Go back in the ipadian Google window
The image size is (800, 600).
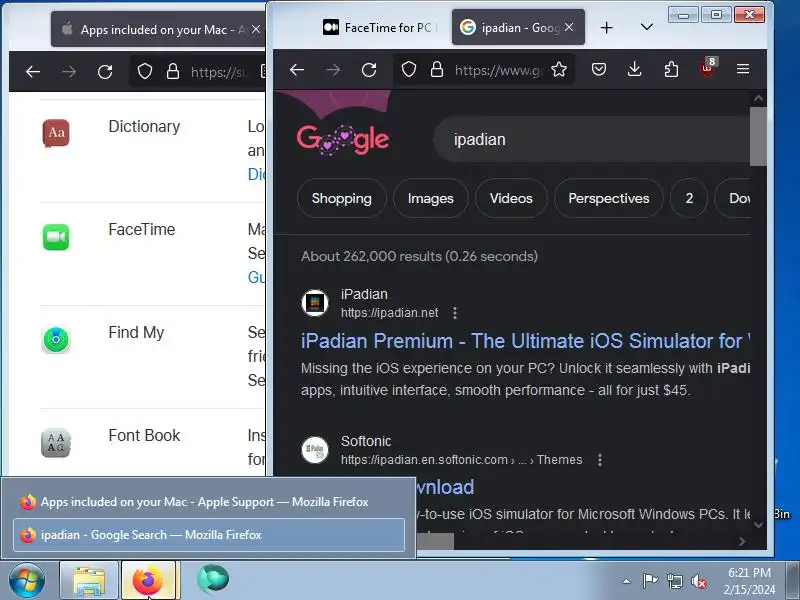click(297, 69)
